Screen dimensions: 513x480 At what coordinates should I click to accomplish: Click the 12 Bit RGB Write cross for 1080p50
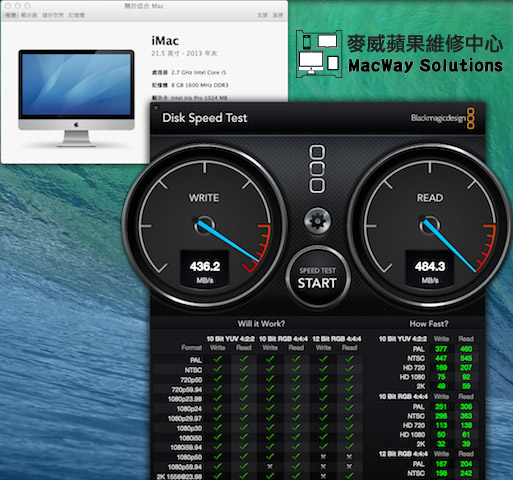point(323,457)
